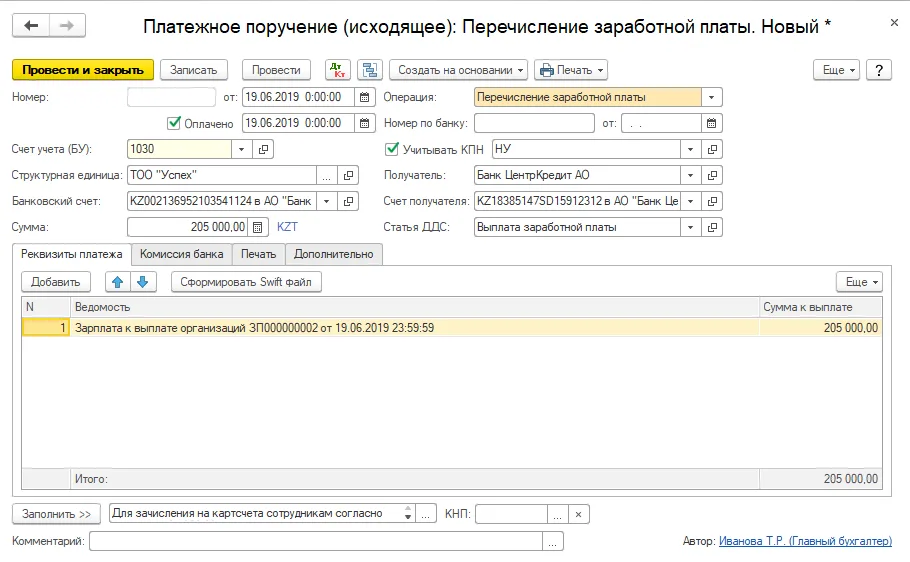The width and height of the screenshot is (910, 562).
Task: Show Дт/Кт postings of the document
Action: (337, 70)
